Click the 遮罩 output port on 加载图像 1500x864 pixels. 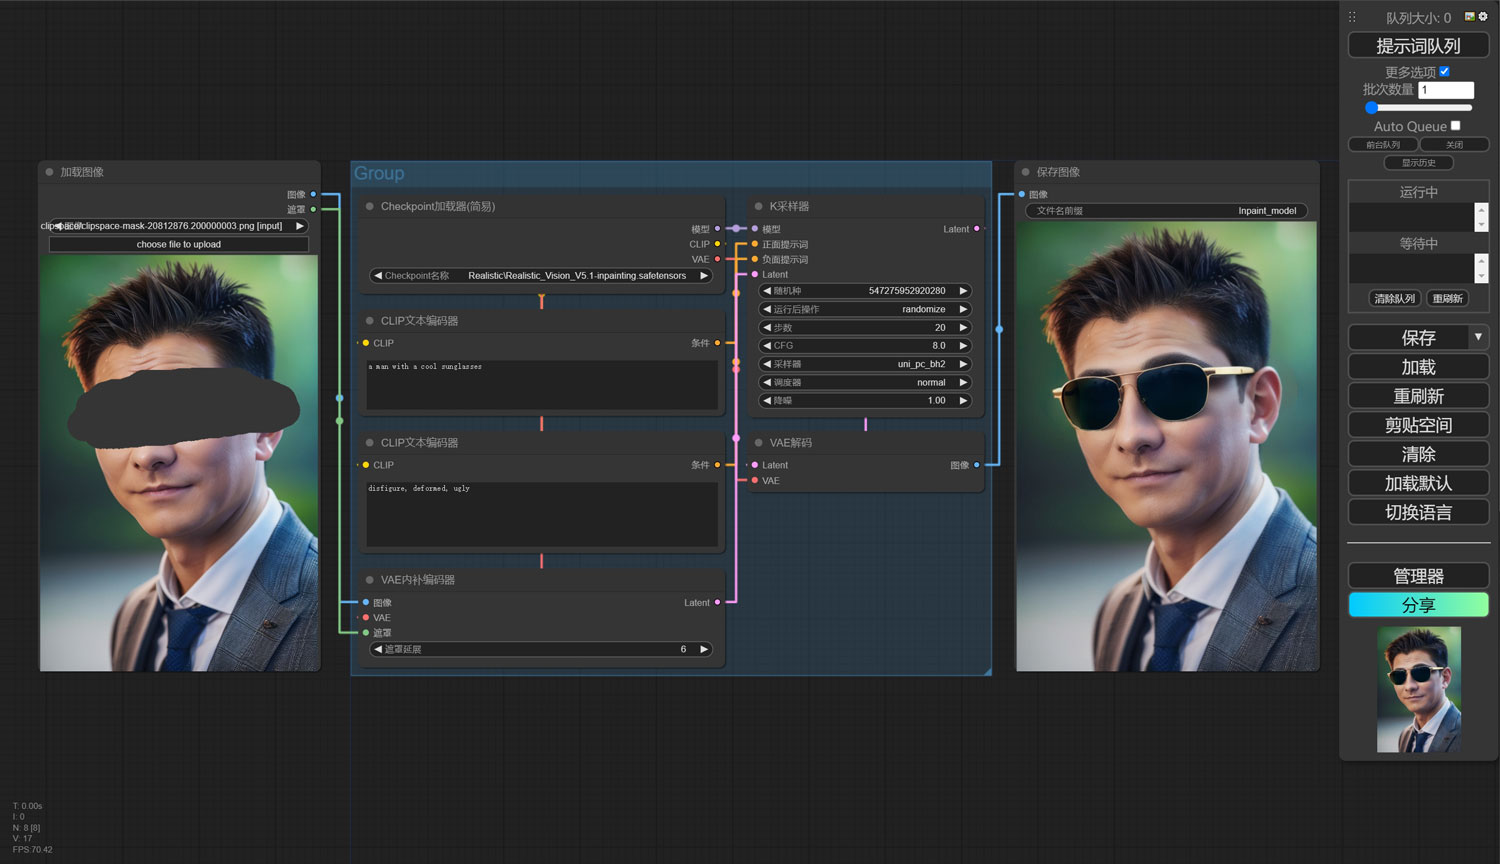[x=313, y=209]
